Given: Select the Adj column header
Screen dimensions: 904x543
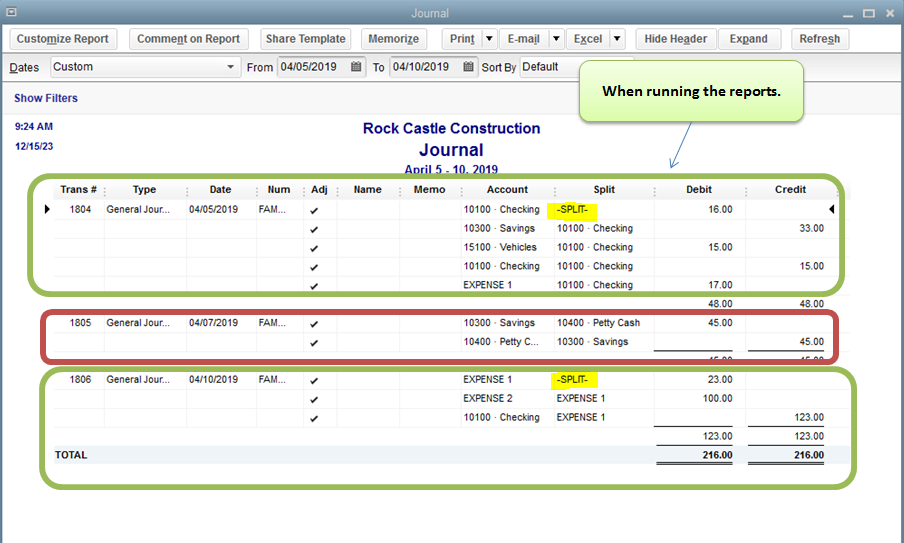Looking at the screenshot, I should pos(319,190).
